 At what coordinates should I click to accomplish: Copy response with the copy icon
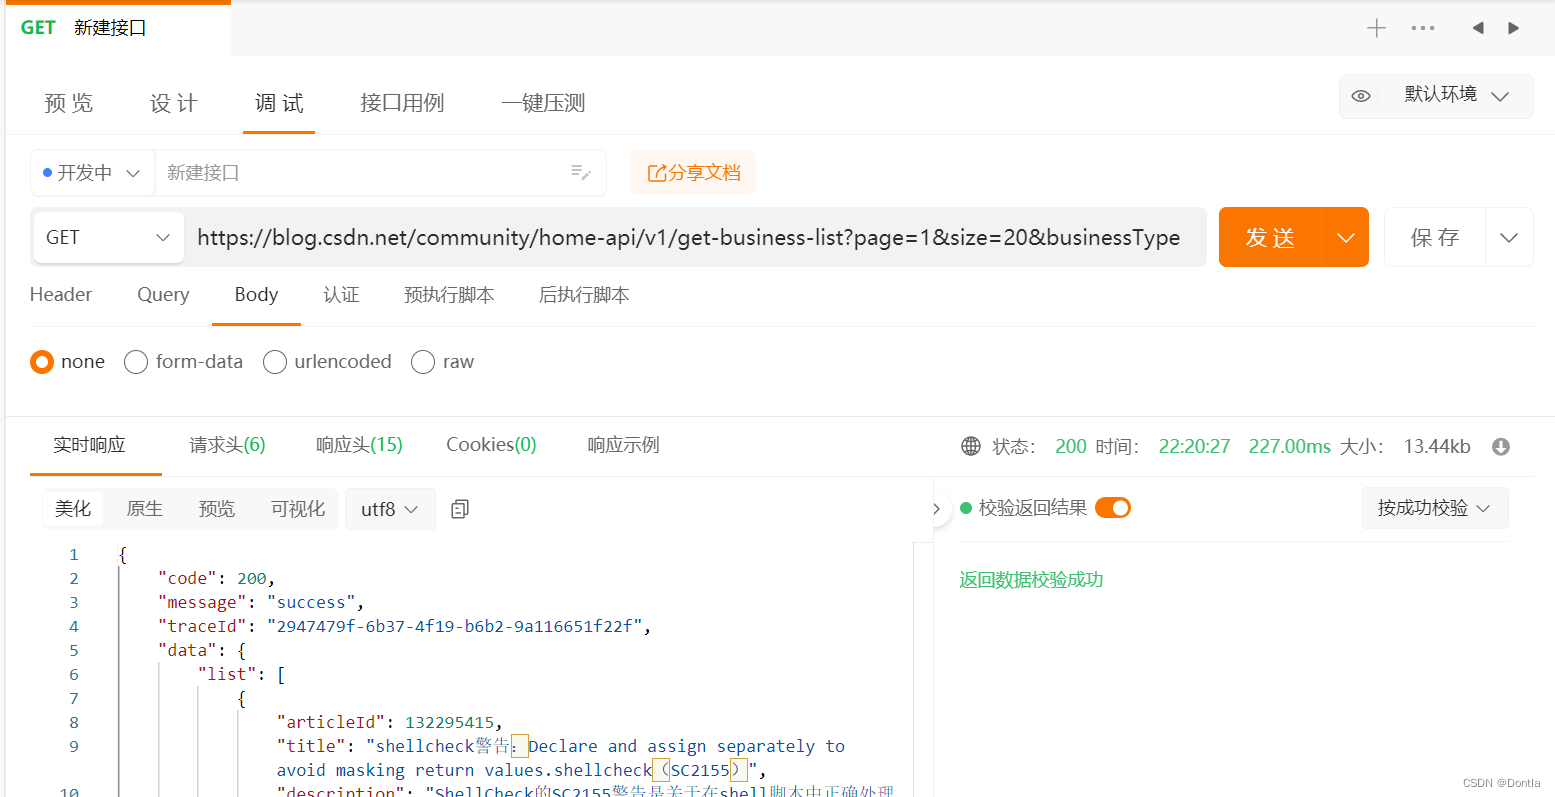460,509
